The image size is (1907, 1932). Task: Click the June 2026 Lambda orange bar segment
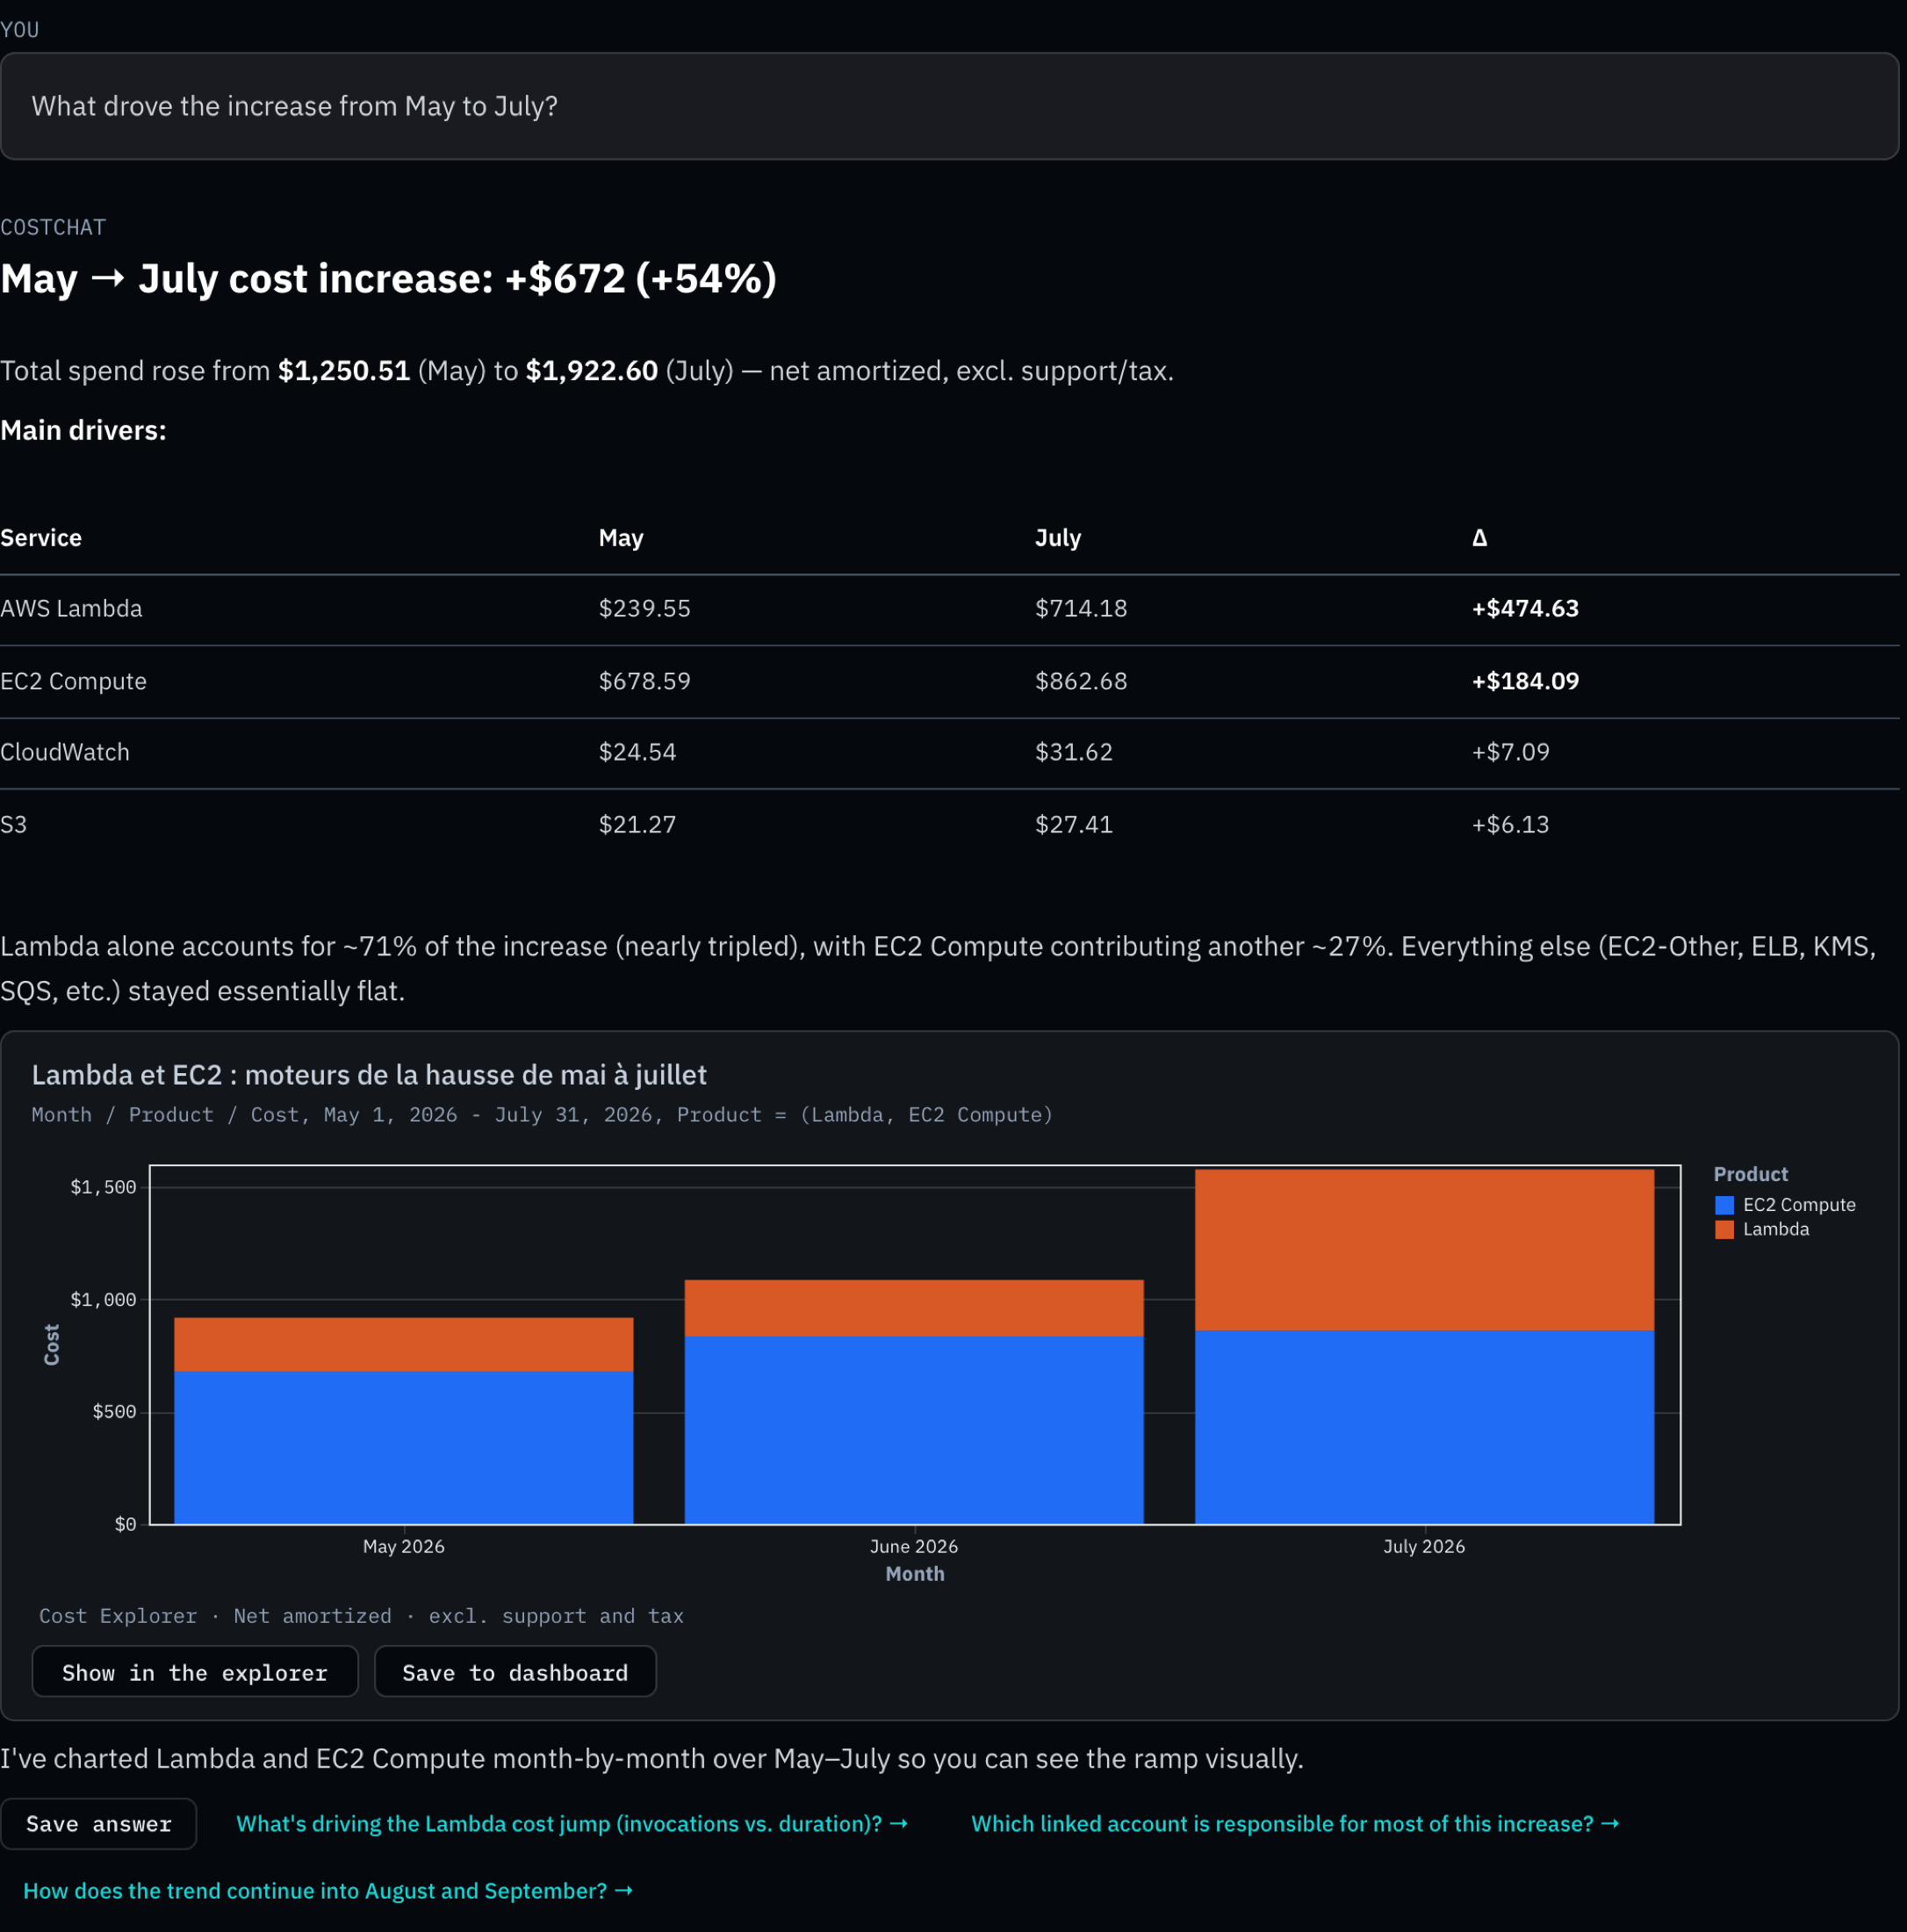914,1308
